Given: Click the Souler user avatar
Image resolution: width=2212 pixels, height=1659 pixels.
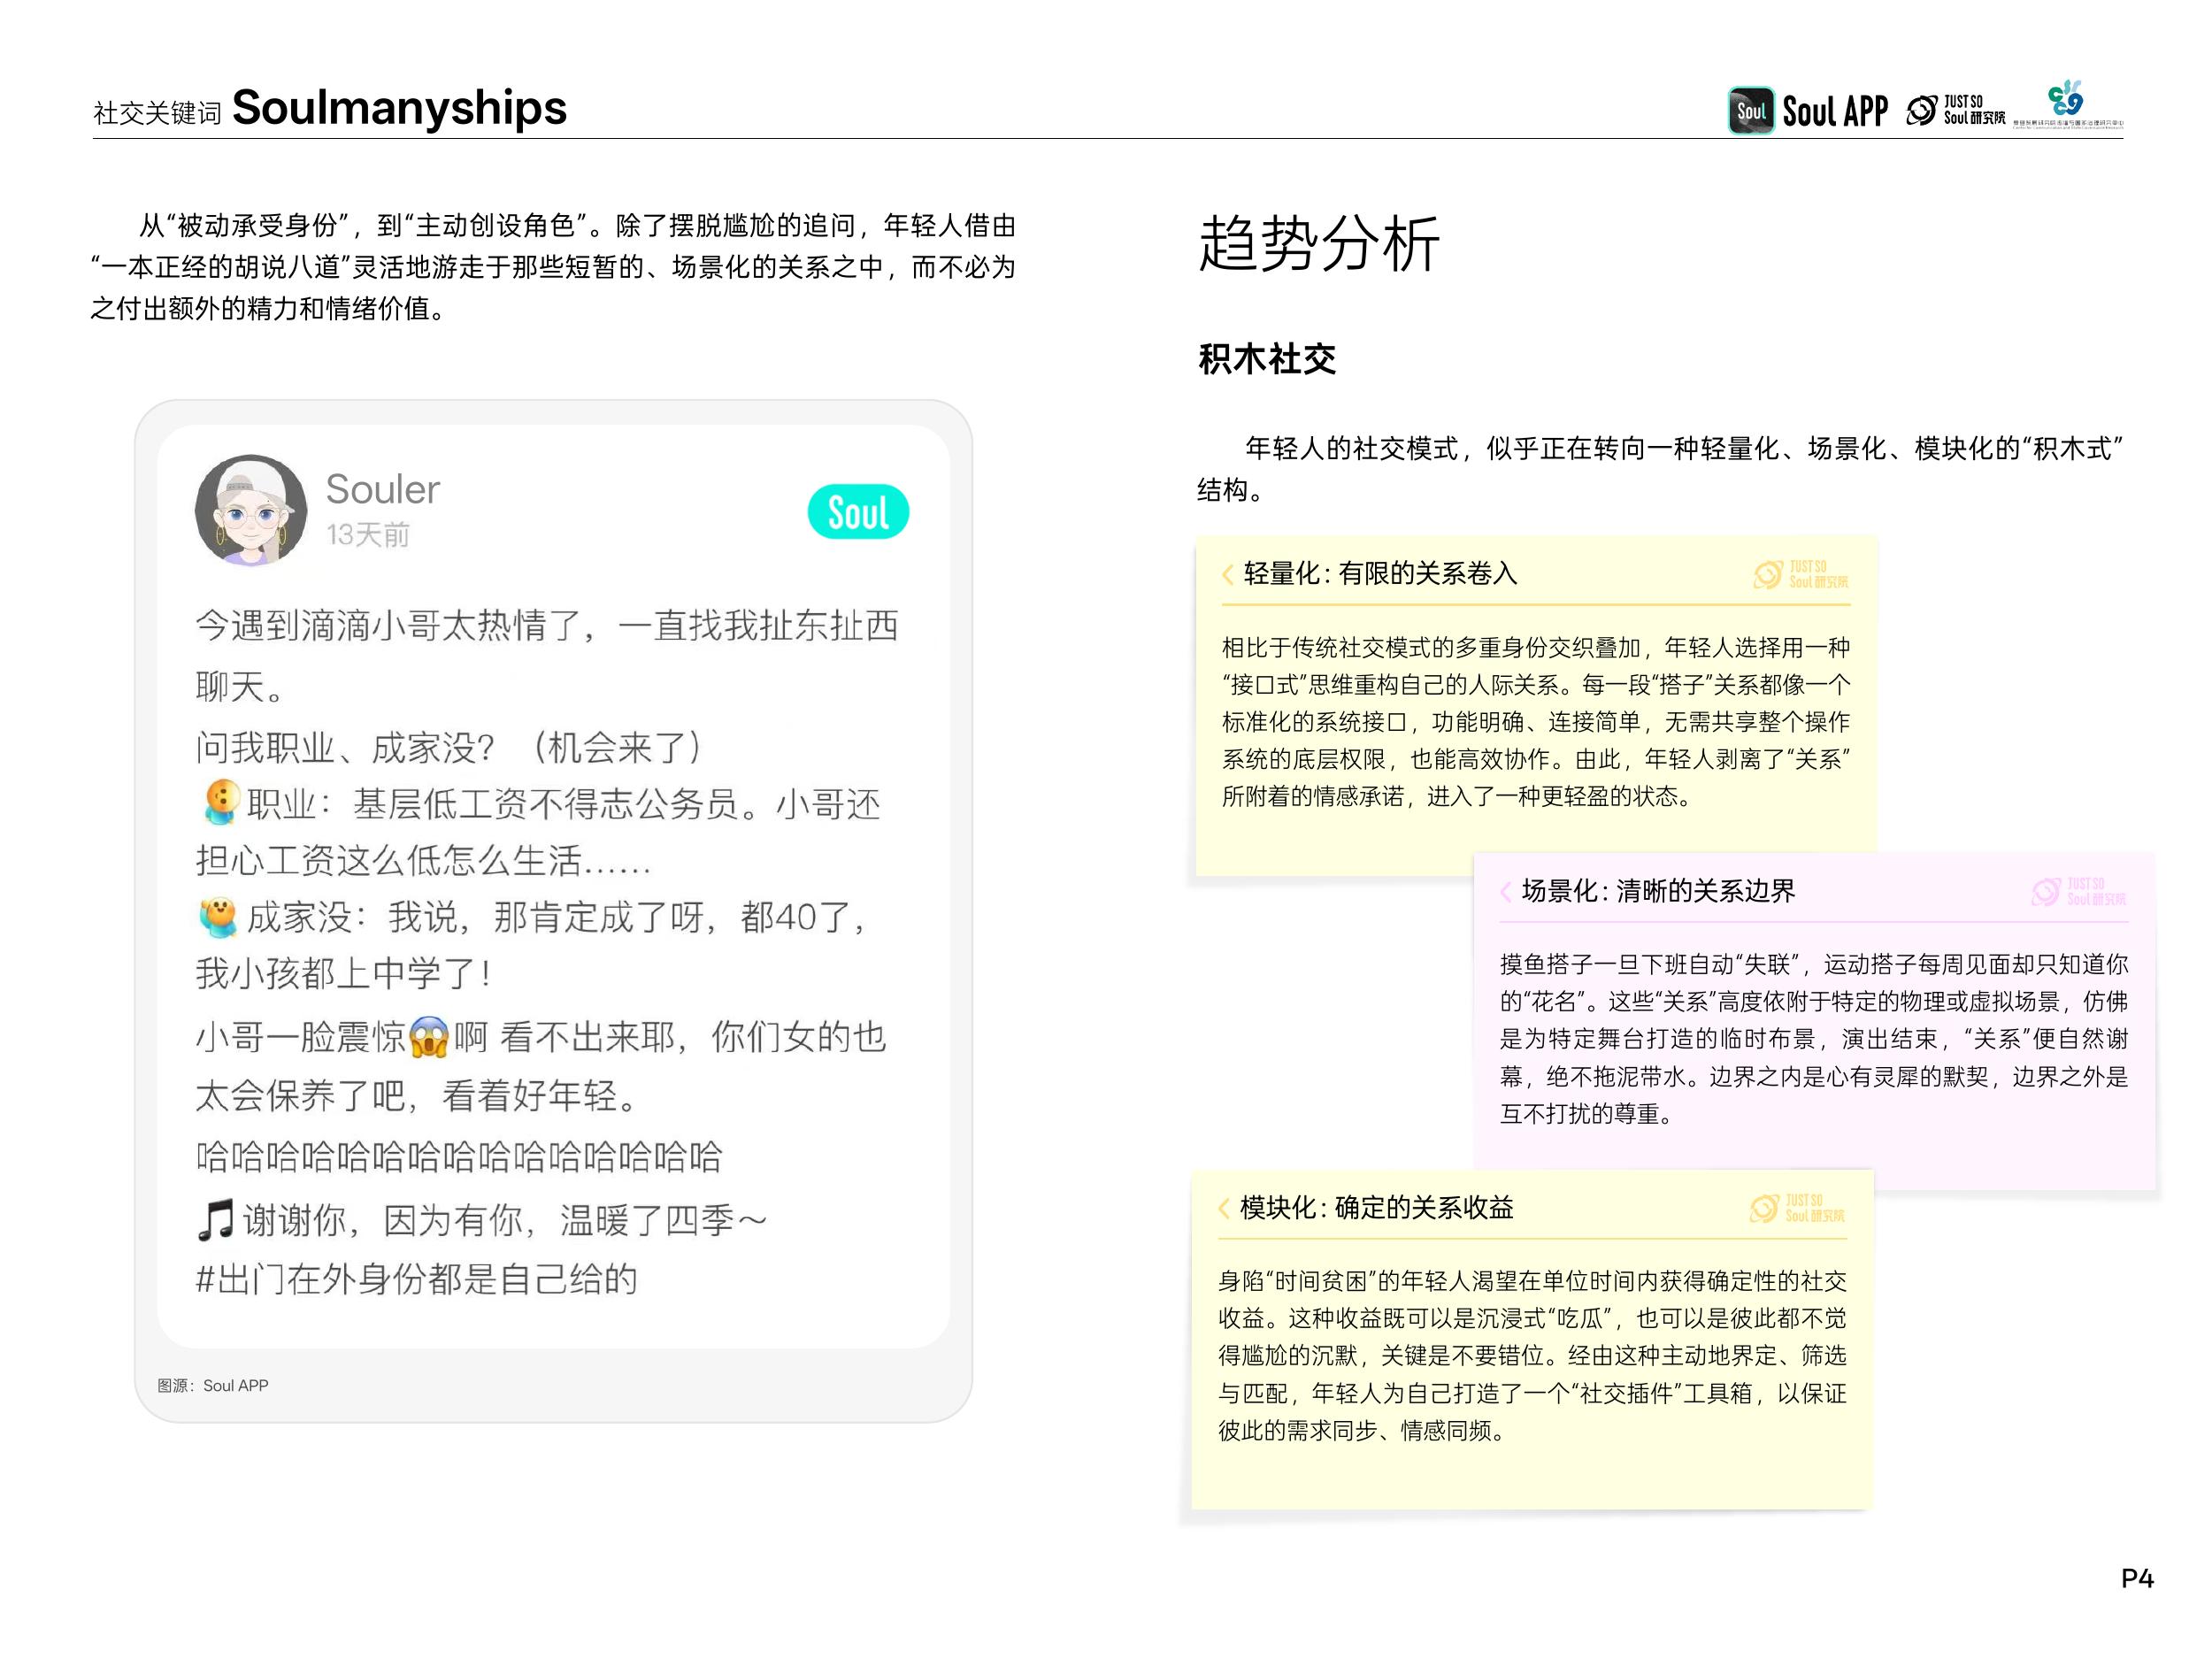Looking at the screenshot, I should click(251, 511).
